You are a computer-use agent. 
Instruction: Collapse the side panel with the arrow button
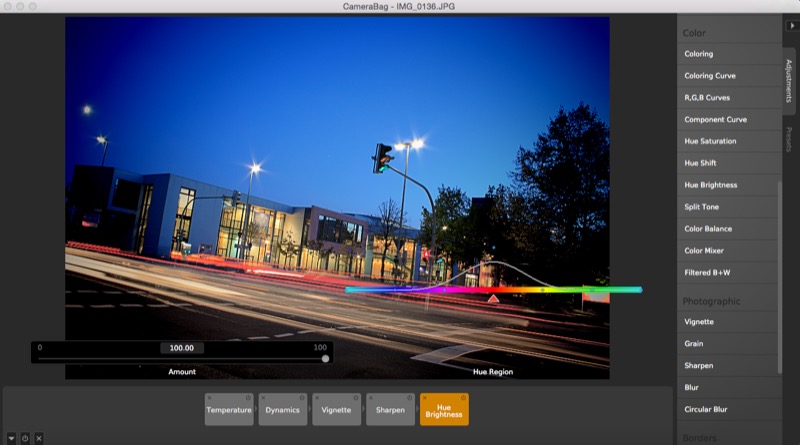coord(791,25)
